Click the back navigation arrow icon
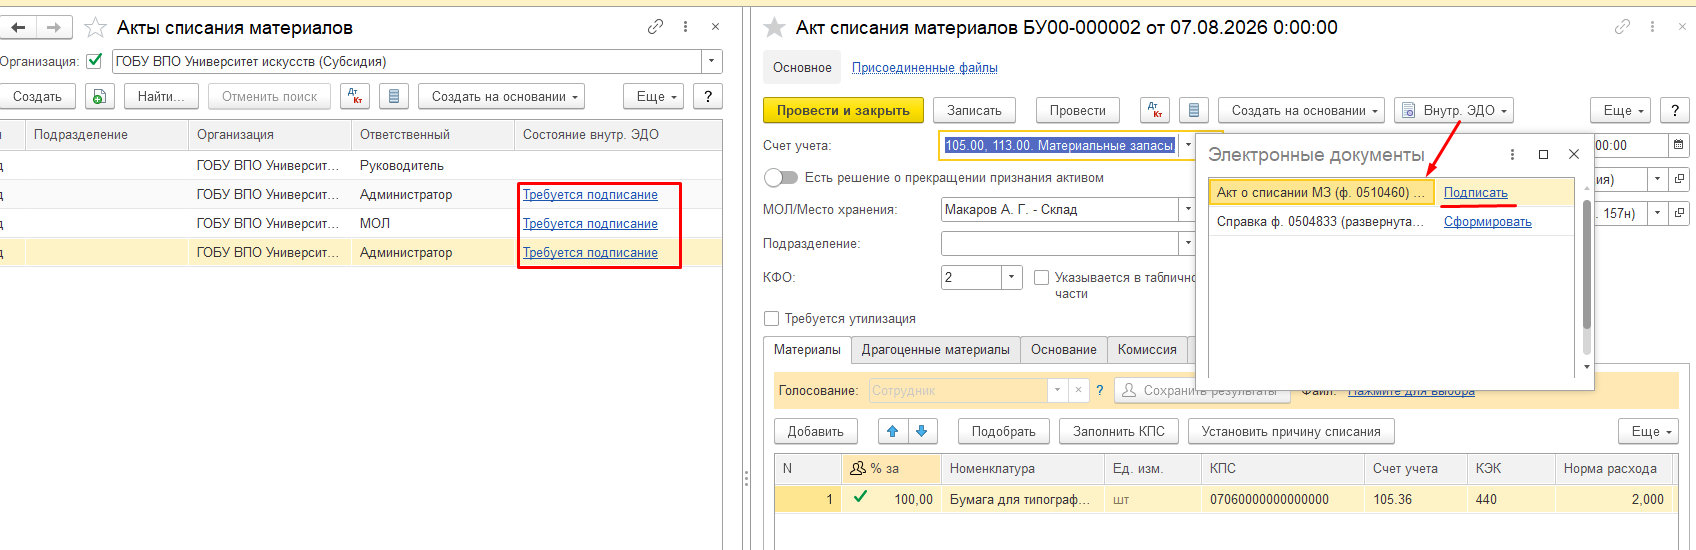 (x=19, y=28)
